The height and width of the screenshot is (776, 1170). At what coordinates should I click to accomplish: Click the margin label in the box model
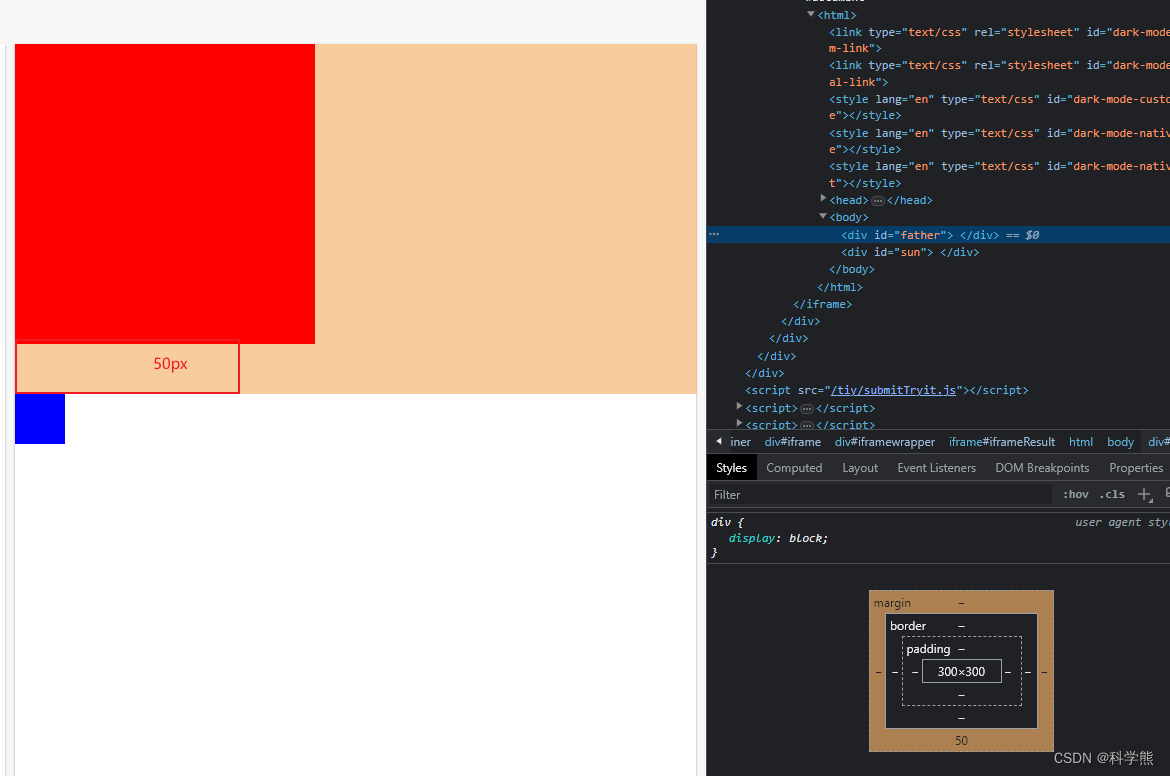pyautogui.click(x=892, y=603)
